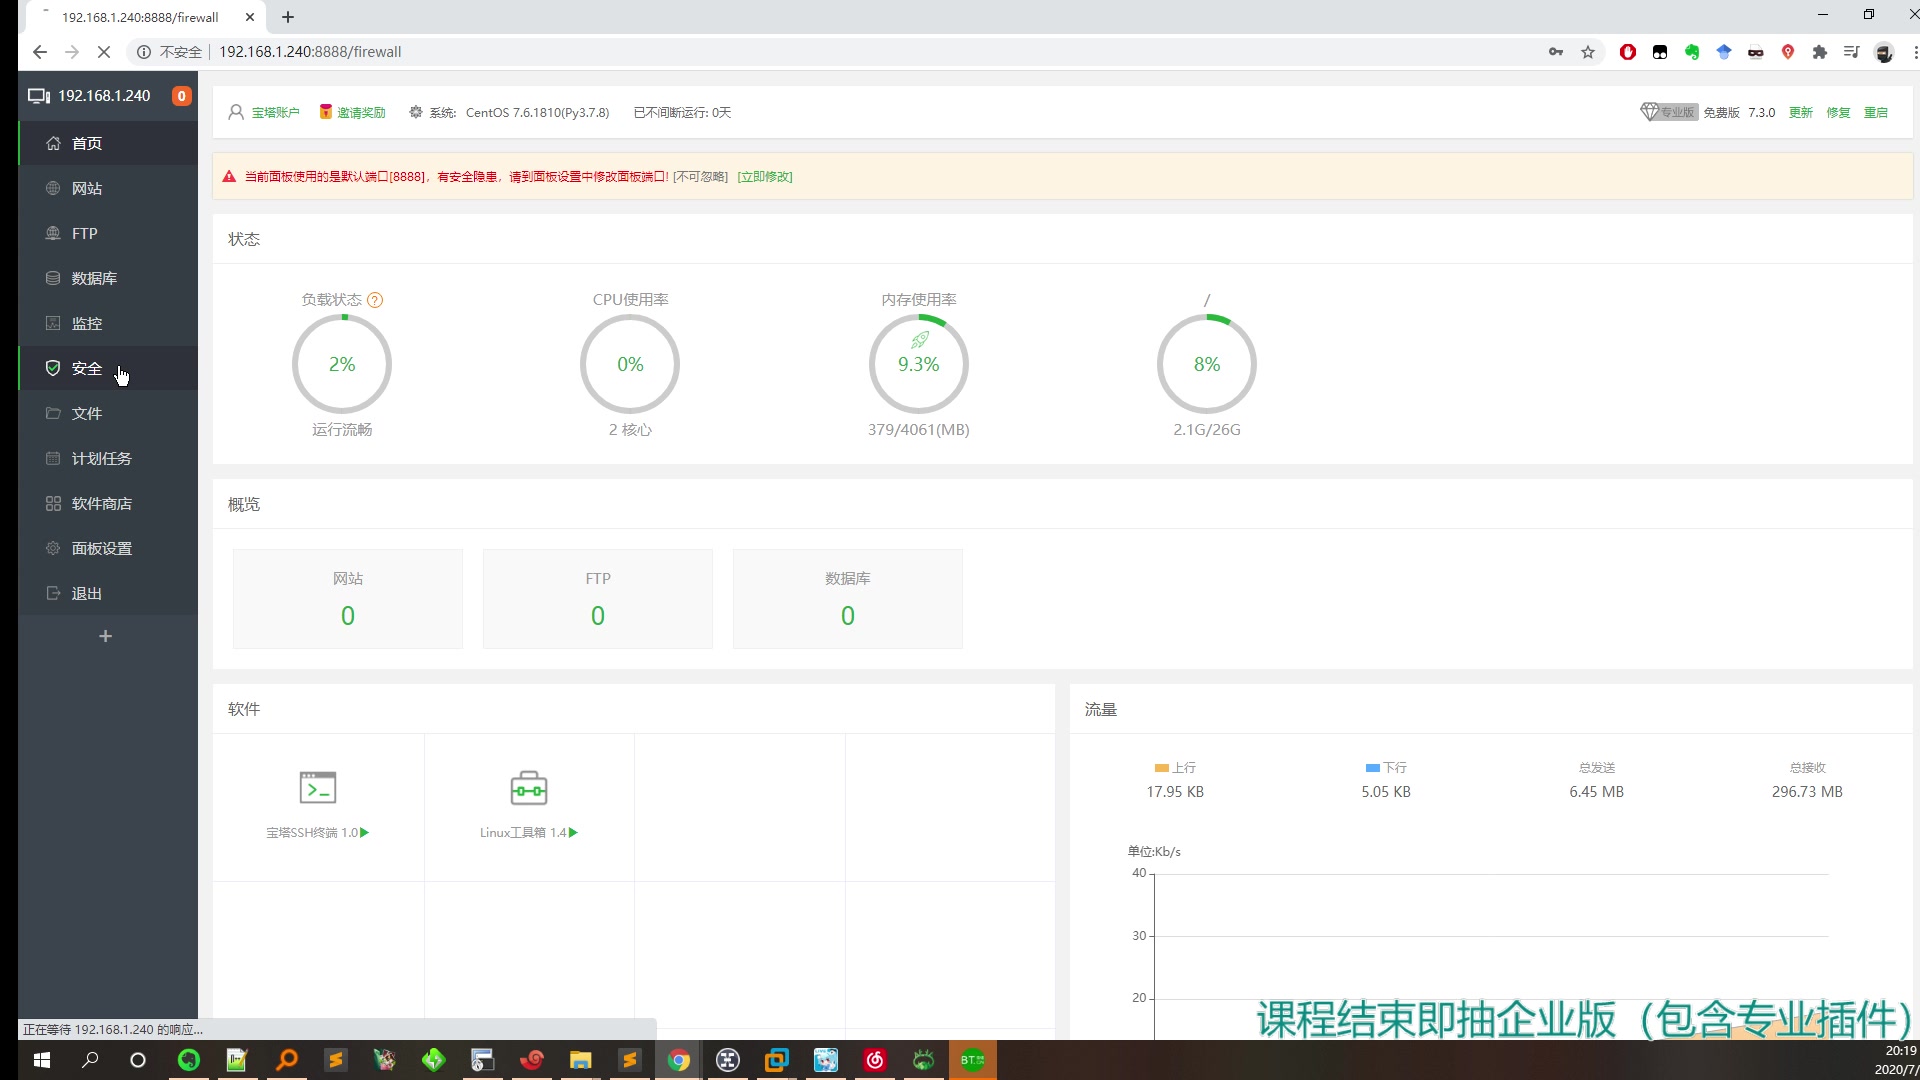The width and height of the screenshot is (1920, 1080).
Task: Bookmark this page with star icon
Action: 1588,52
